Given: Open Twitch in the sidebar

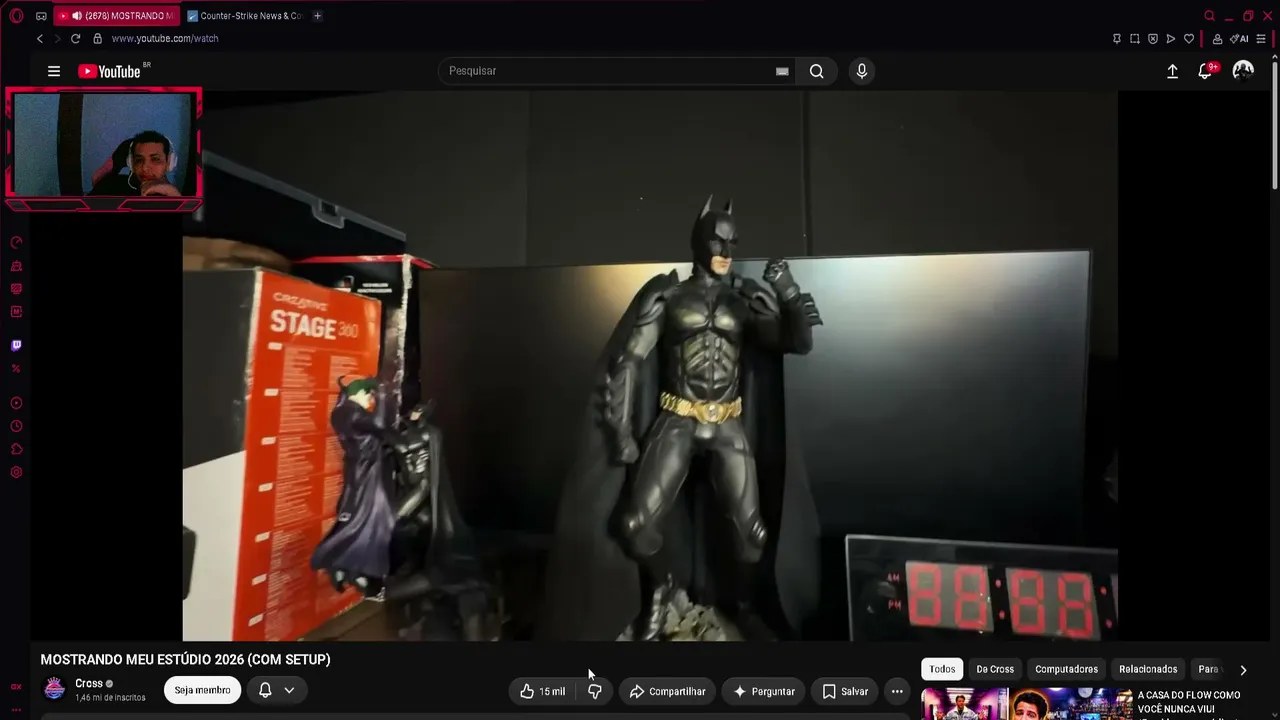Looking at the screenshot, I should (16, 345).
